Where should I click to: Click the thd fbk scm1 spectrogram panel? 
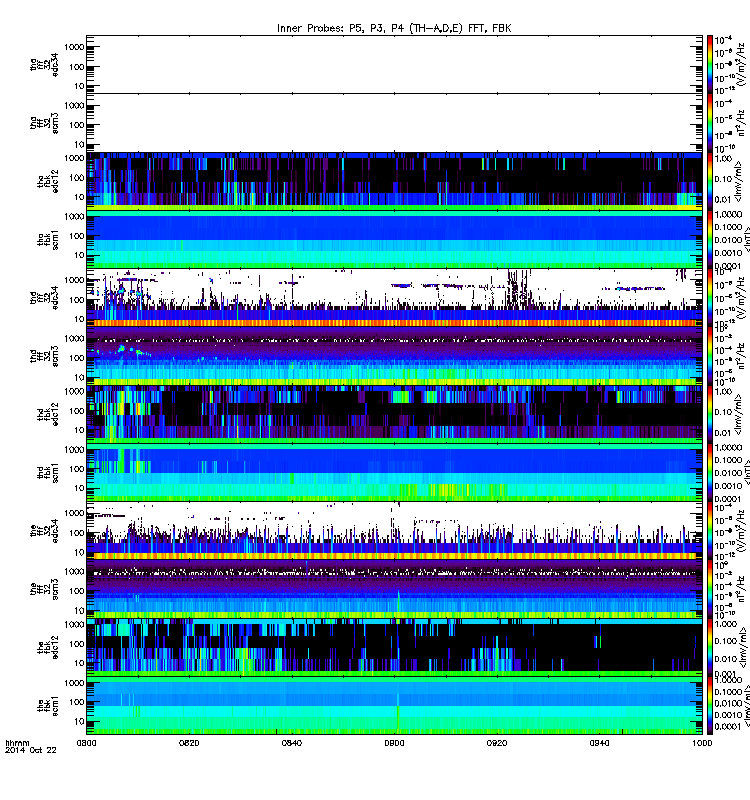coord(394,472)
